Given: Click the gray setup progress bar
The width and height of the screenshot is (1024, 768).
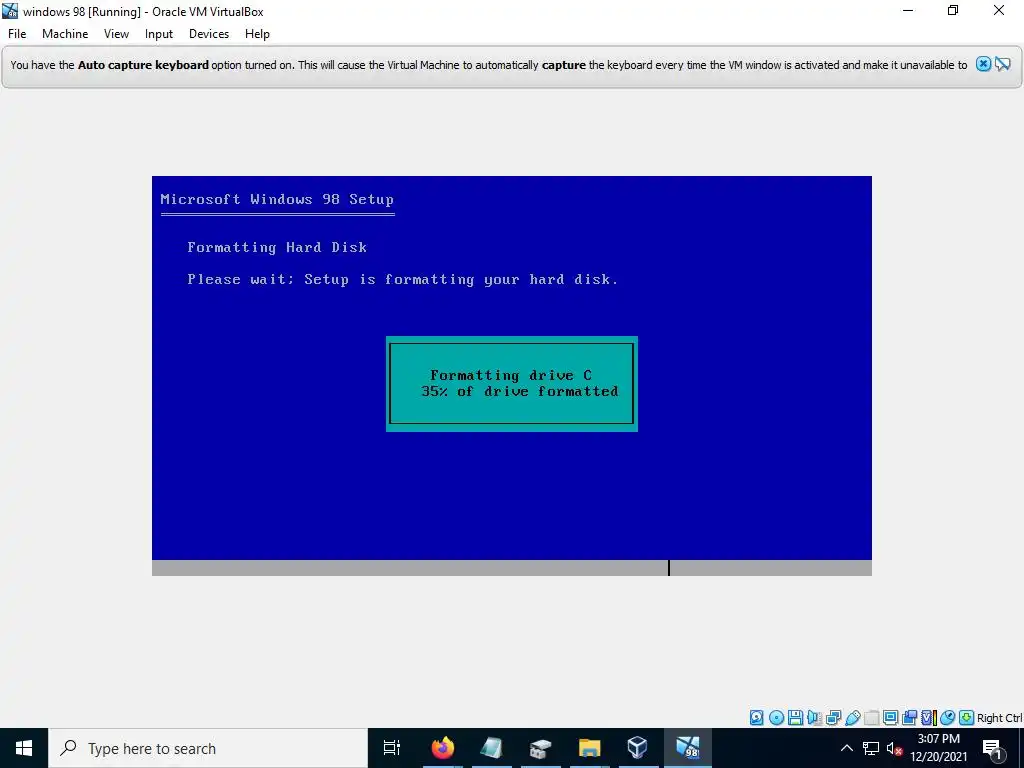Looking at the screenshot, I should [511, 568].
